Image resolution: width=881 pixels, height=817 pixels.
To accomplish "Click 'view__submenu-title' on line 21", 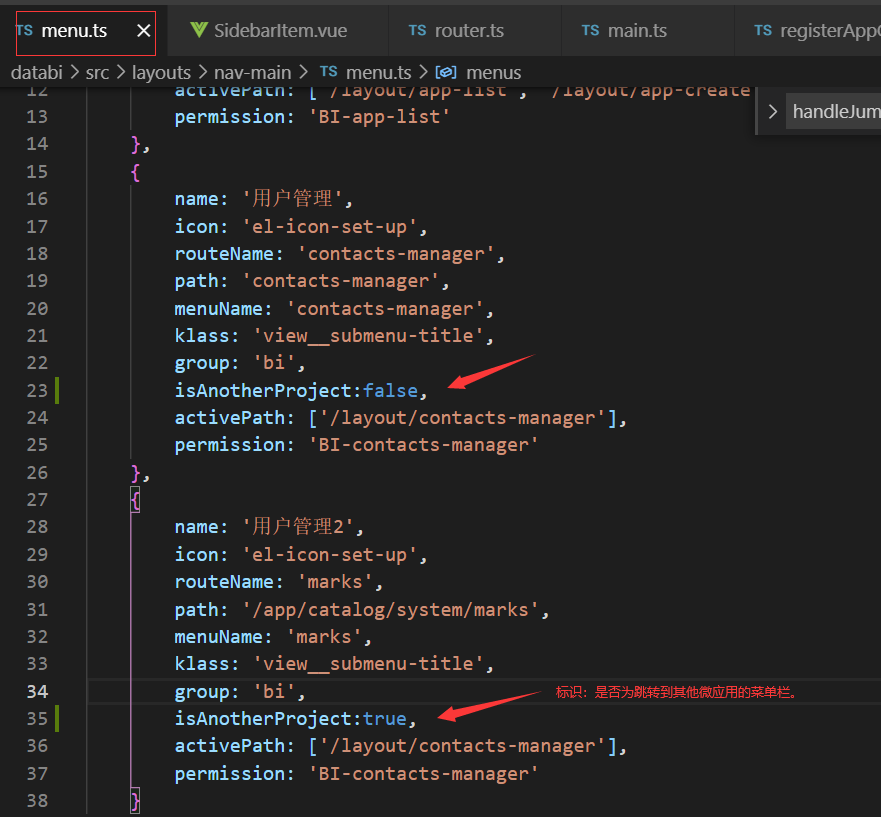I will click(368, 336).
